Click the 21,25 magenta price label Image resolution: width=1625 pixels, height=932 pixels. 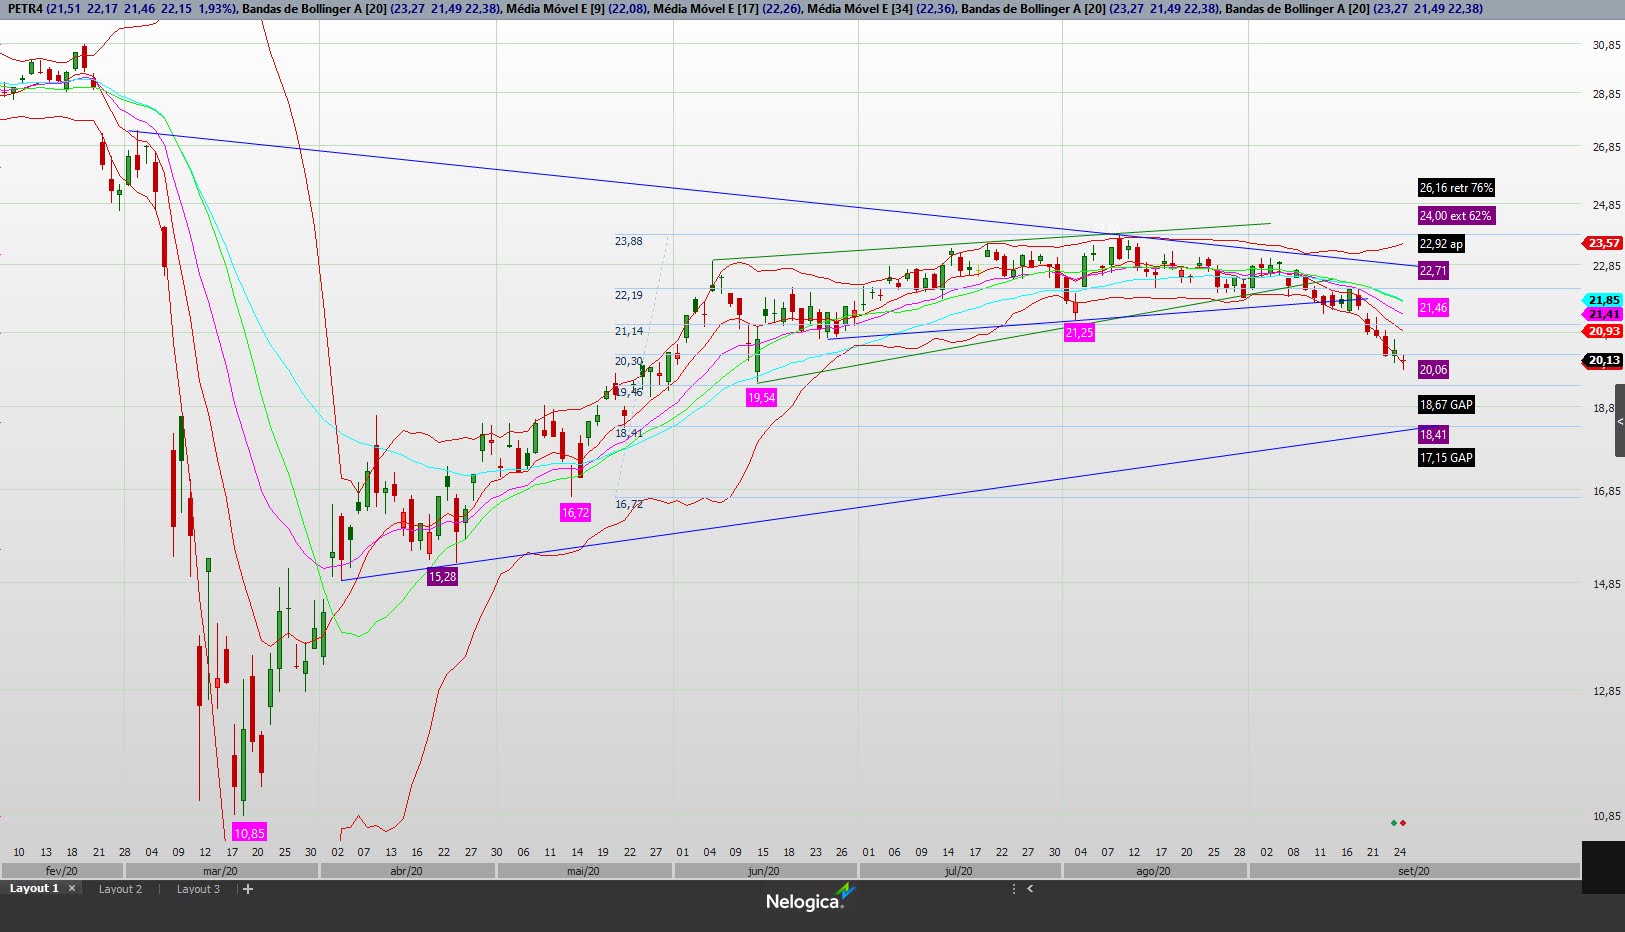(1079, 333)
